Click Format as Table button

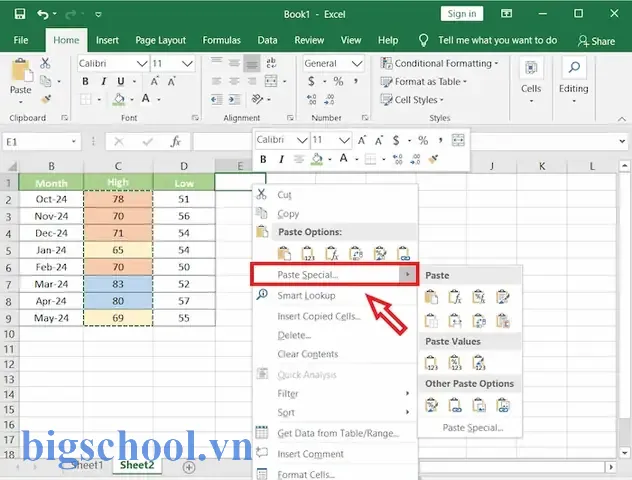(424, 81)
